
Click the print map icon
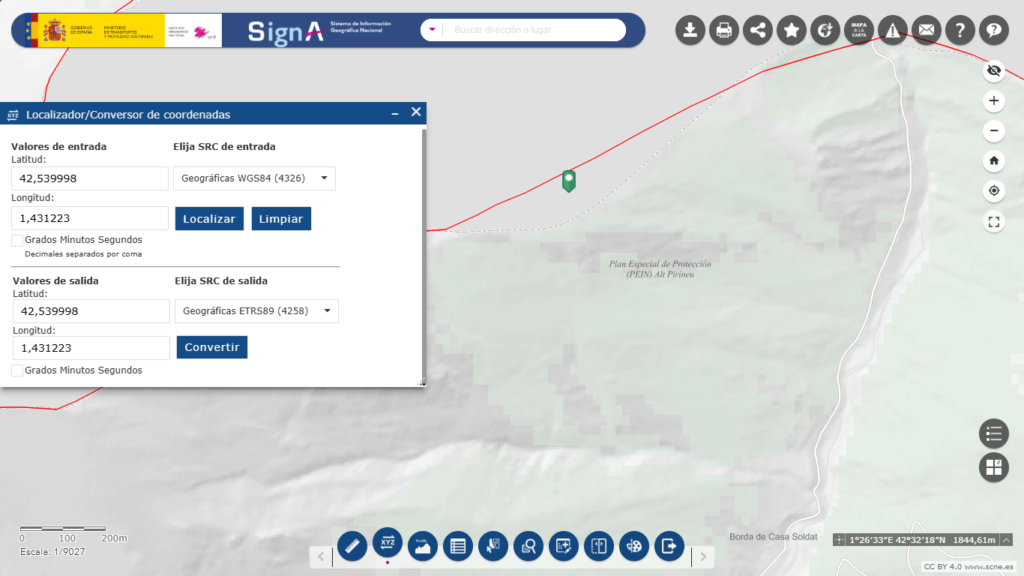pos(724,30)
